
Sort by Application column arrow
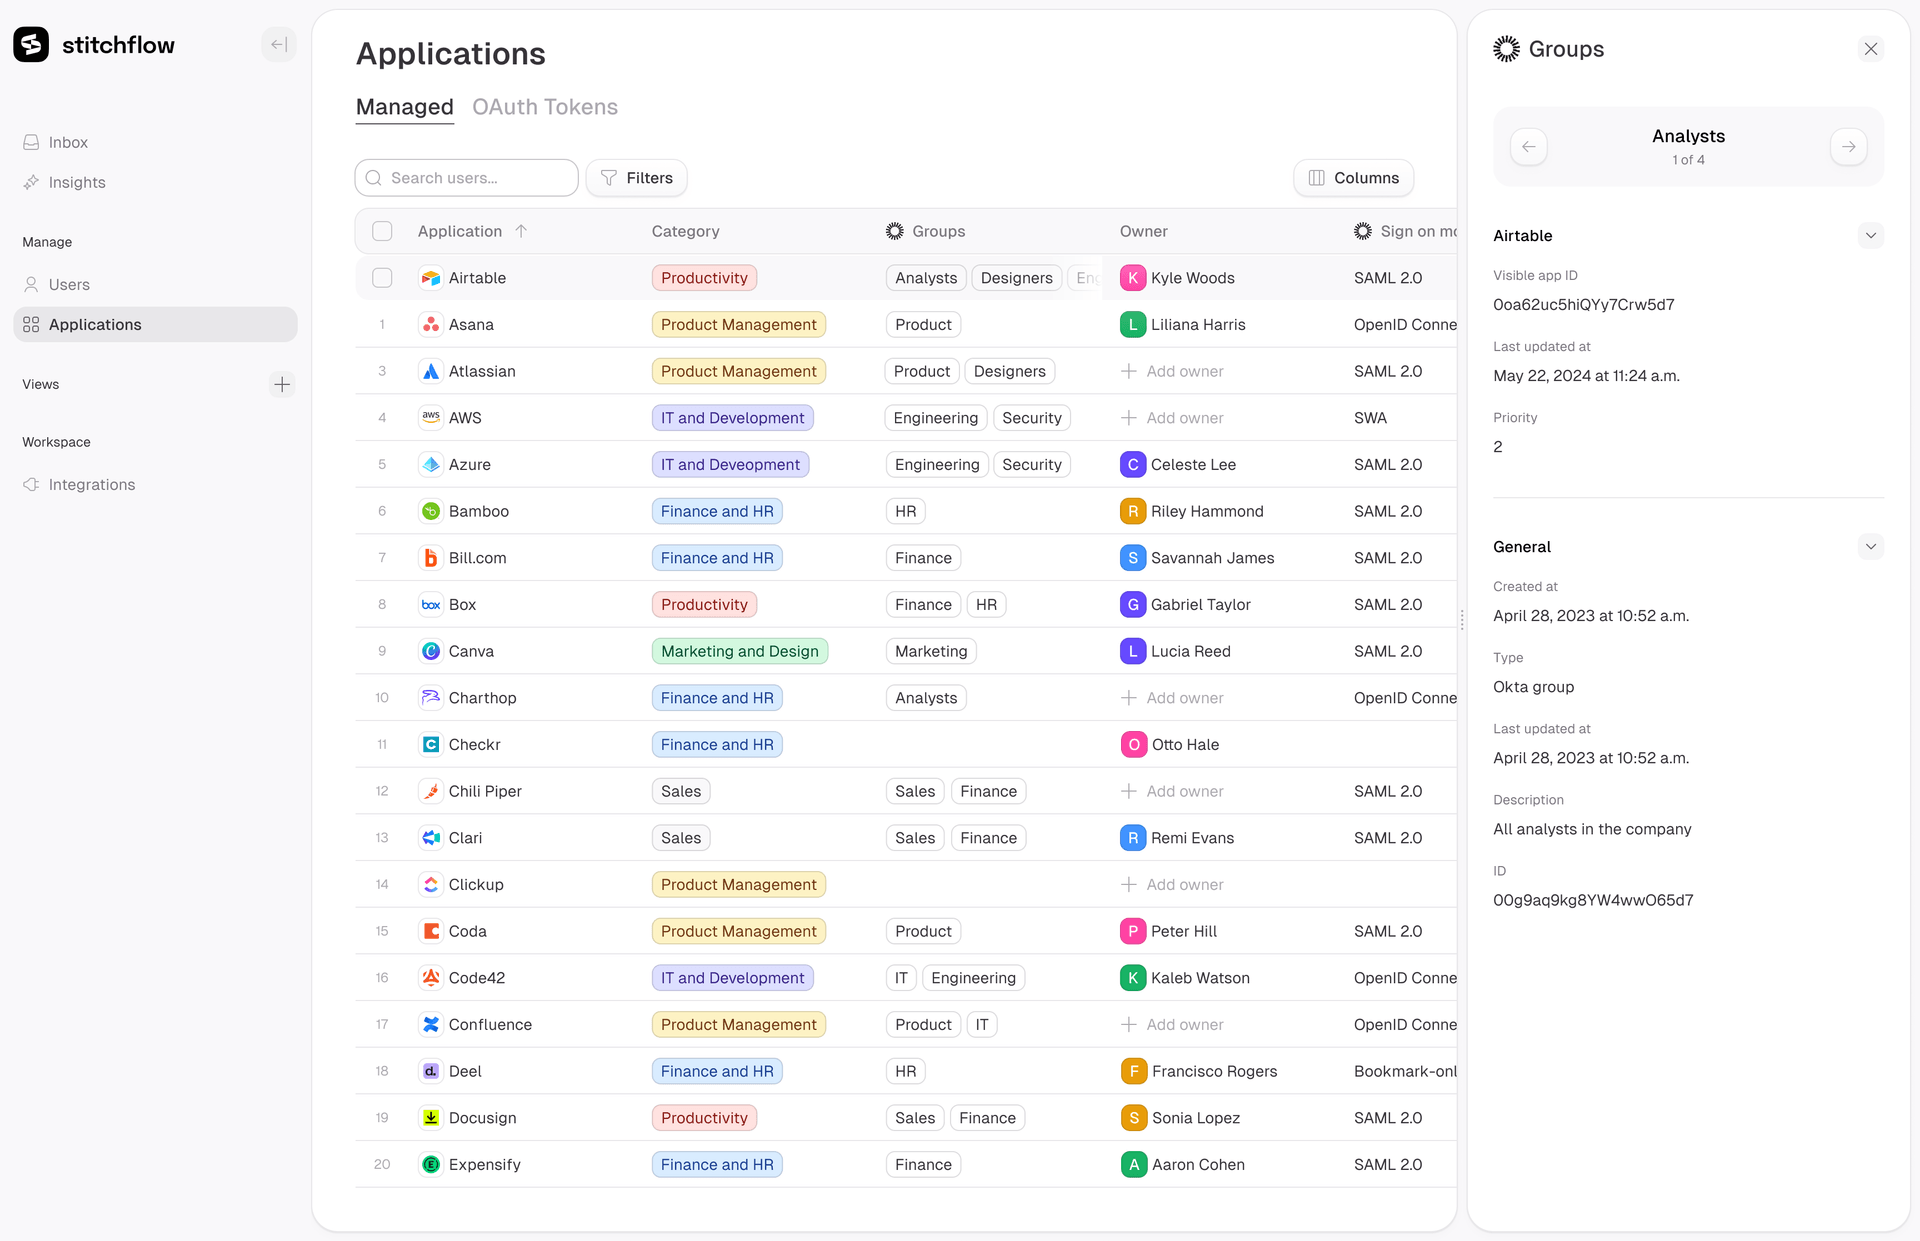521,231
